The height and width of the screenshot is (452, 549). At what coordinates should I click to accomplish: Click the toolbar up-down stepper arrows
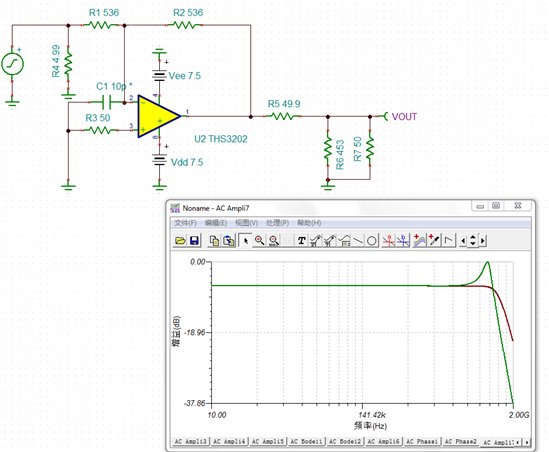473,241
